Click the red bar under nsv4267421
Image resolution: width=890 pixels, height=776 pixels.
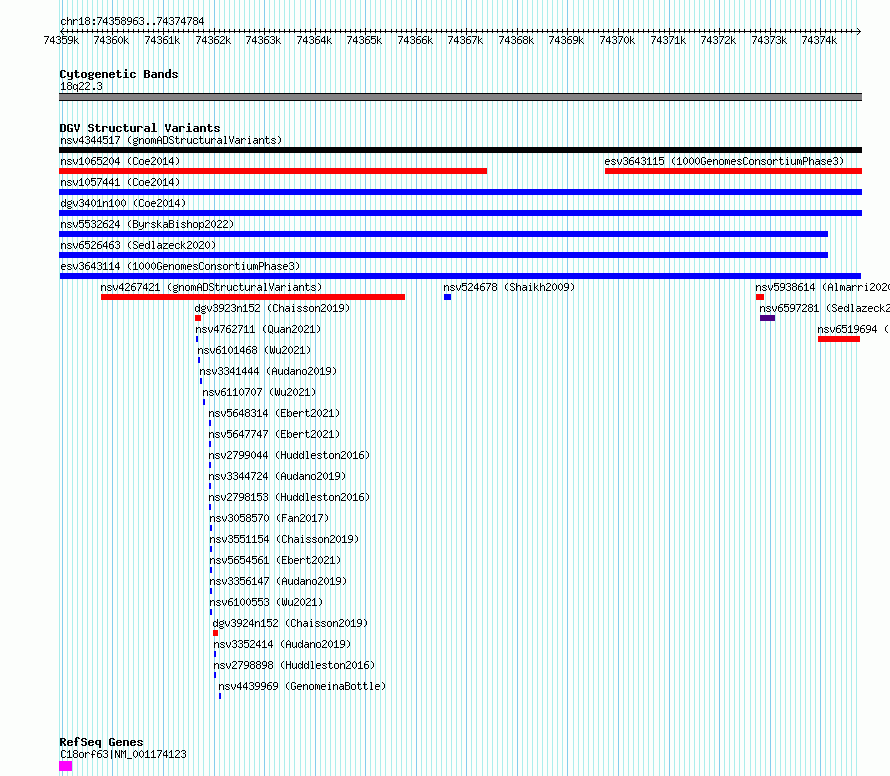click(253, 297)
